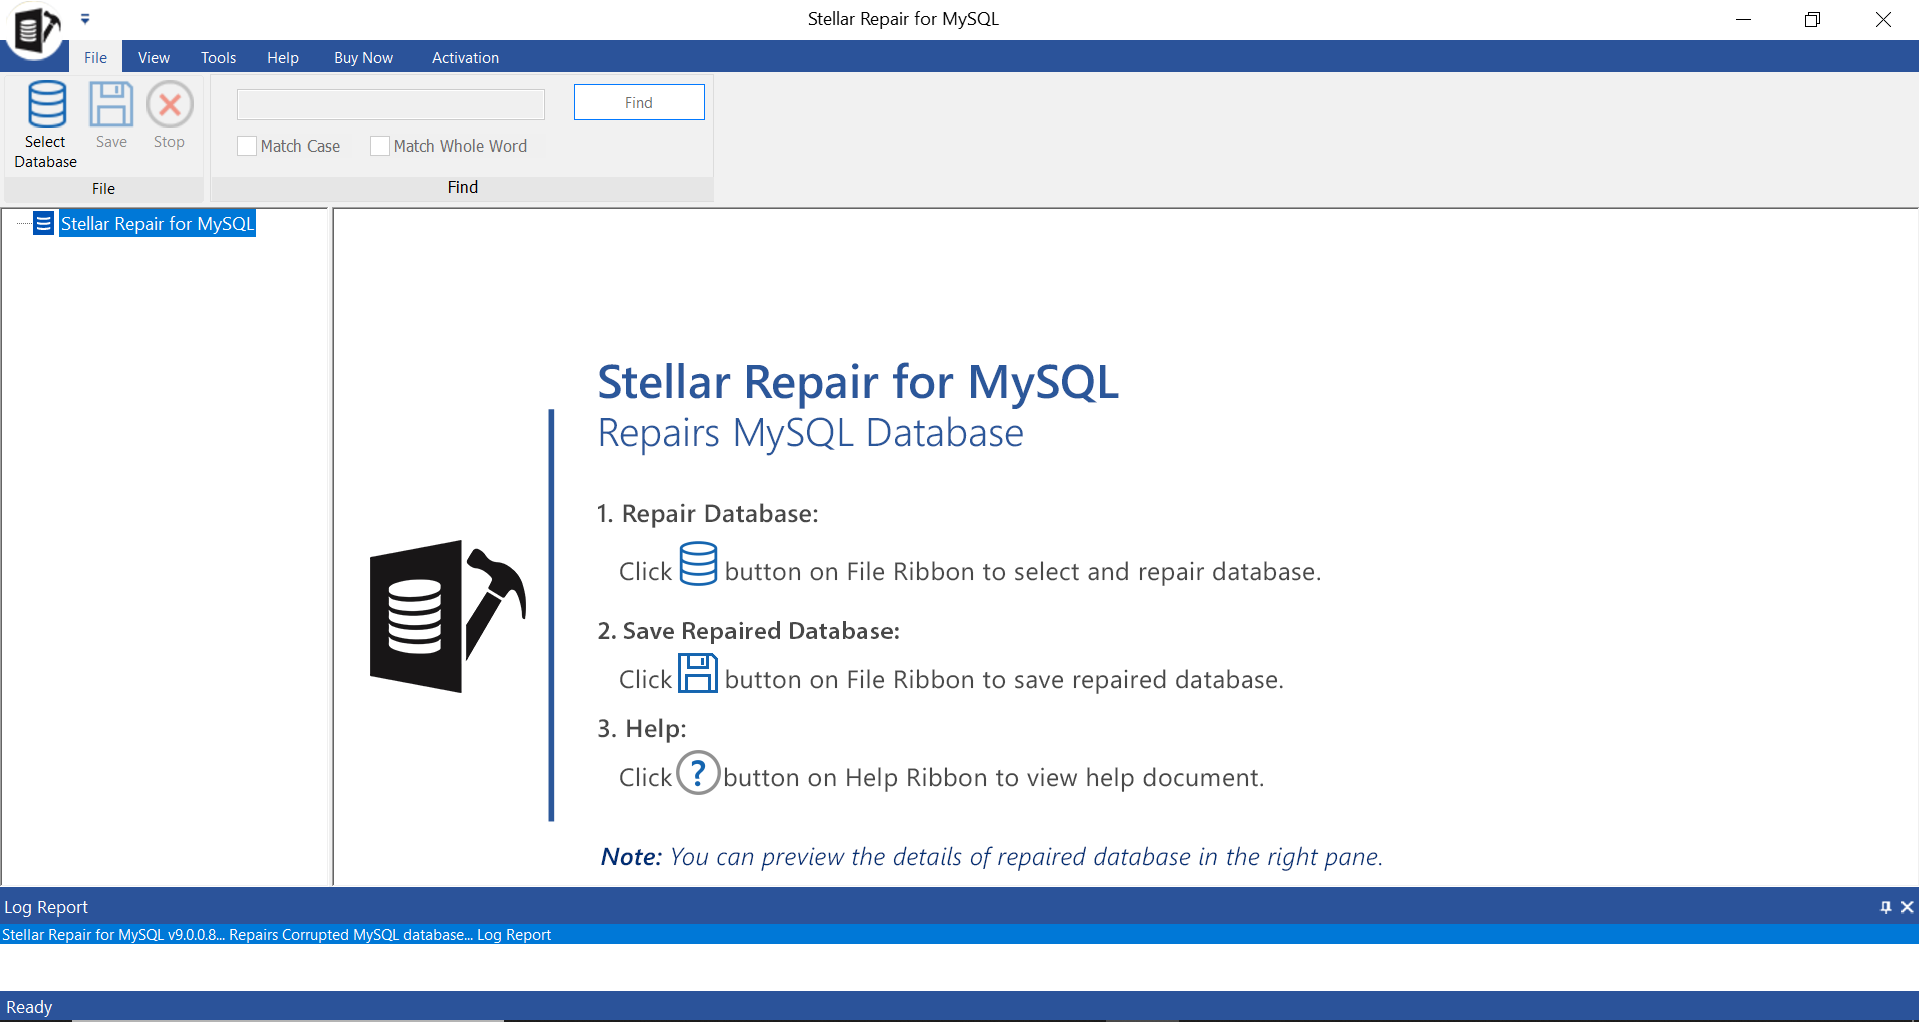Click the Save ribbon icon

tap(111, 104)
